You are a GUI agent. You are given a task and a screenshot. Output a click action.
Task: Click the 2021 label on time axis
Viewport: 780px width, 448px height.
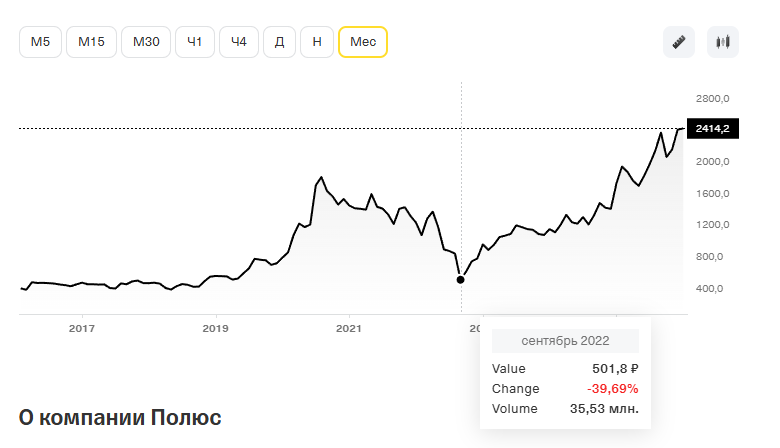(x=348, y=327)
